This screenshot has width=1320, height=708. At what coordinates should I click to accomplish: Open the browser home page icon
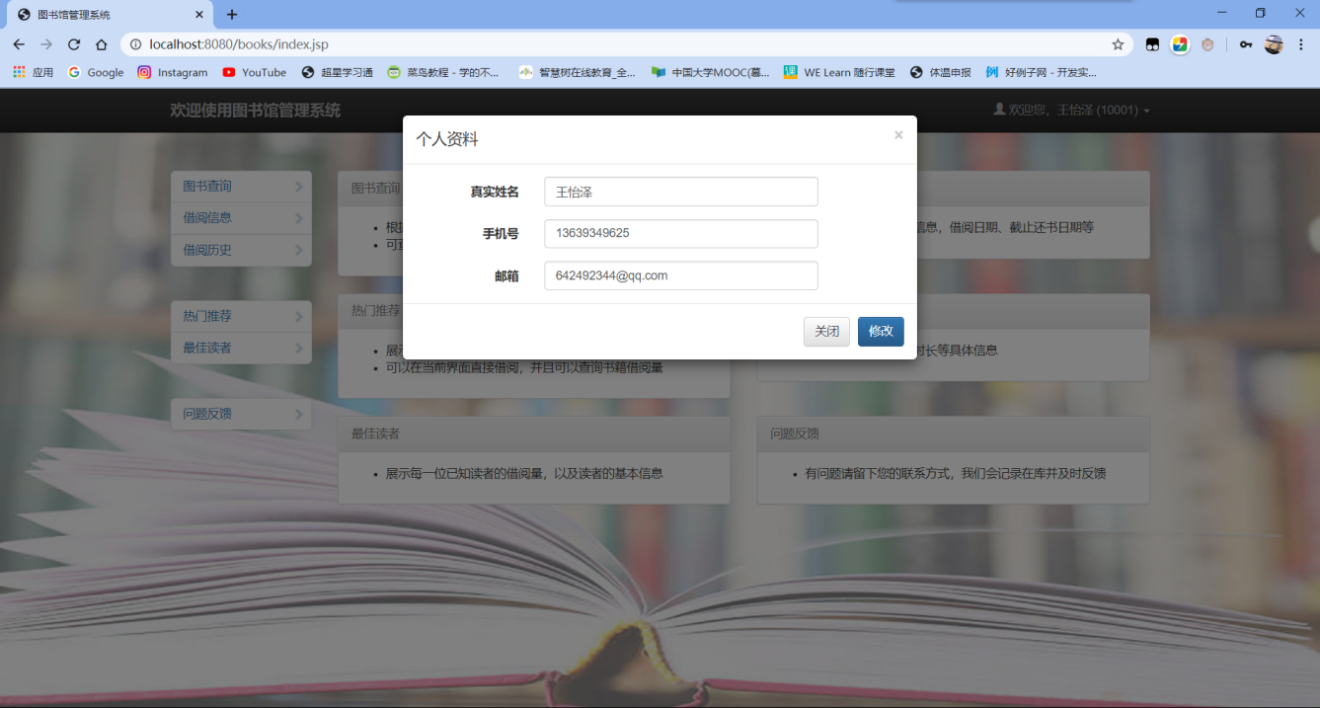pos(101,44)
